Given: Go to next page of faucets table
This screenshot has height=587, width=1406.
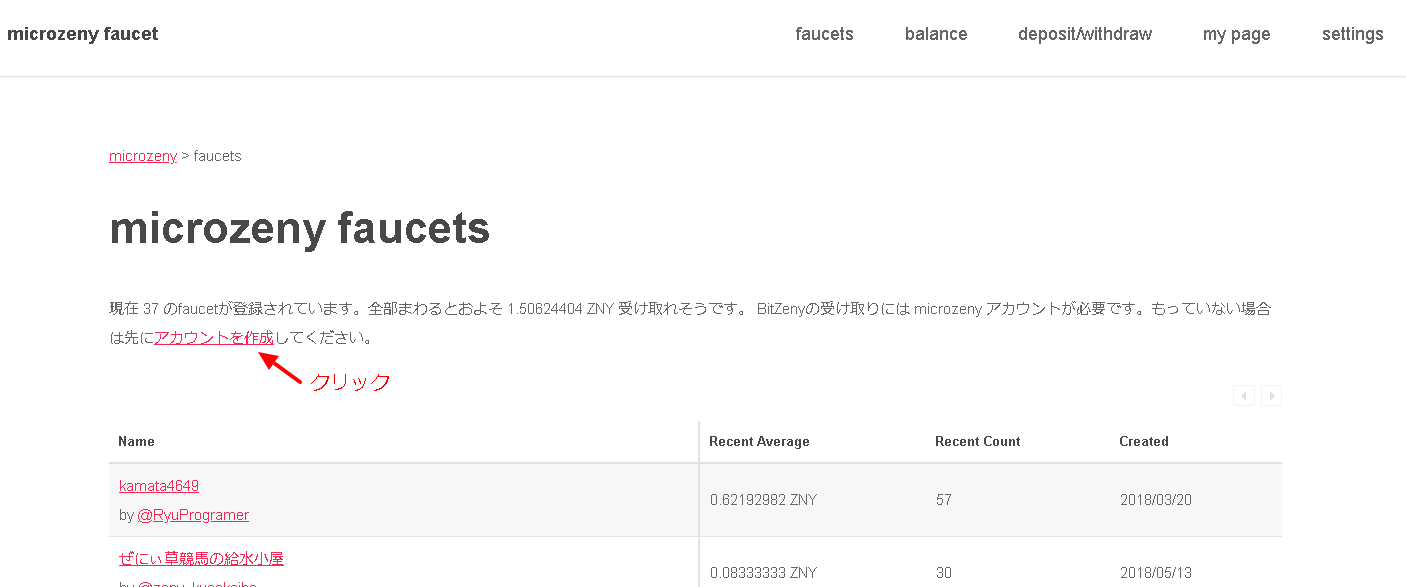Looking at the screenshot, I should coord(1272,396).
